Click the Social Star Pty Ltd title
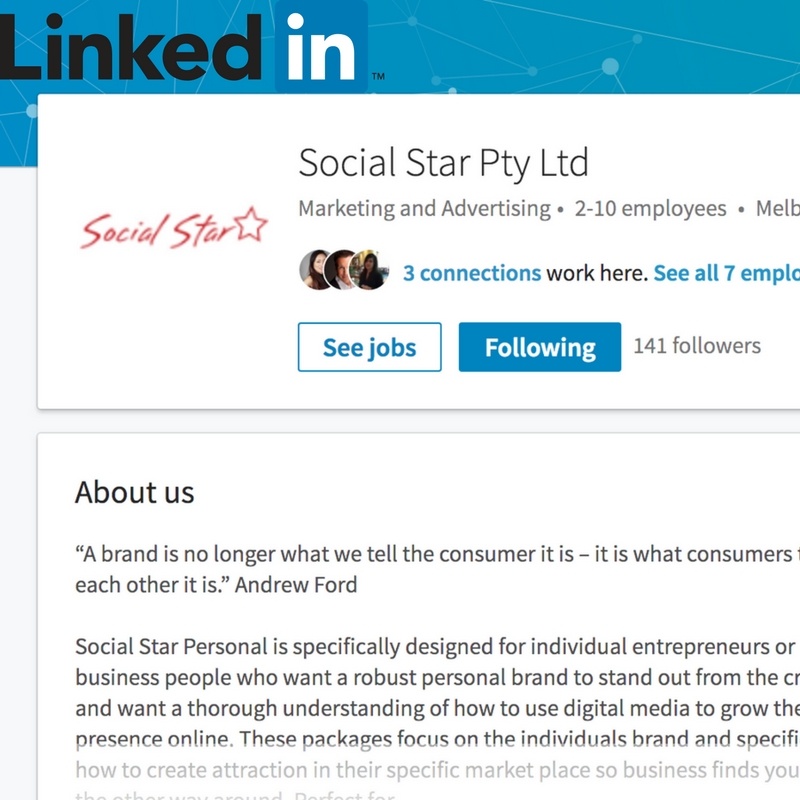 coord(444,163)
